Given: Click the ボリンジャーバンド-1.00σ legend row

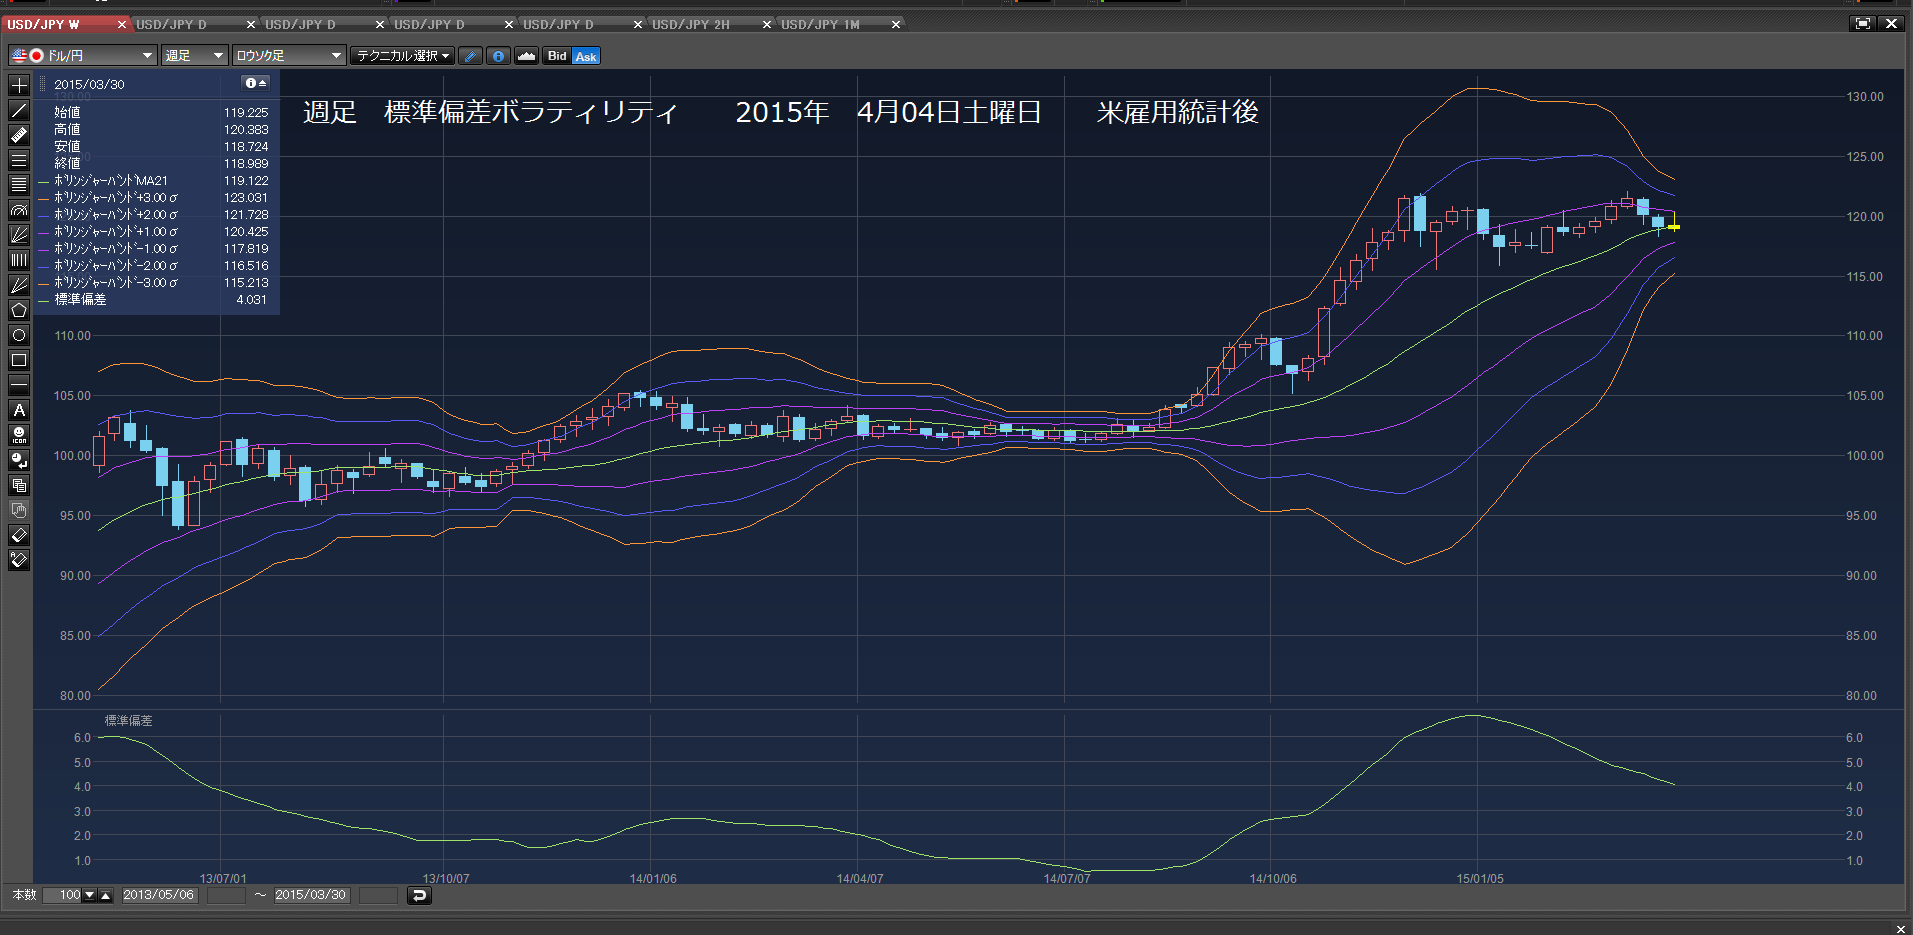Looking at the screenshot, I should [x=154, y=249].
